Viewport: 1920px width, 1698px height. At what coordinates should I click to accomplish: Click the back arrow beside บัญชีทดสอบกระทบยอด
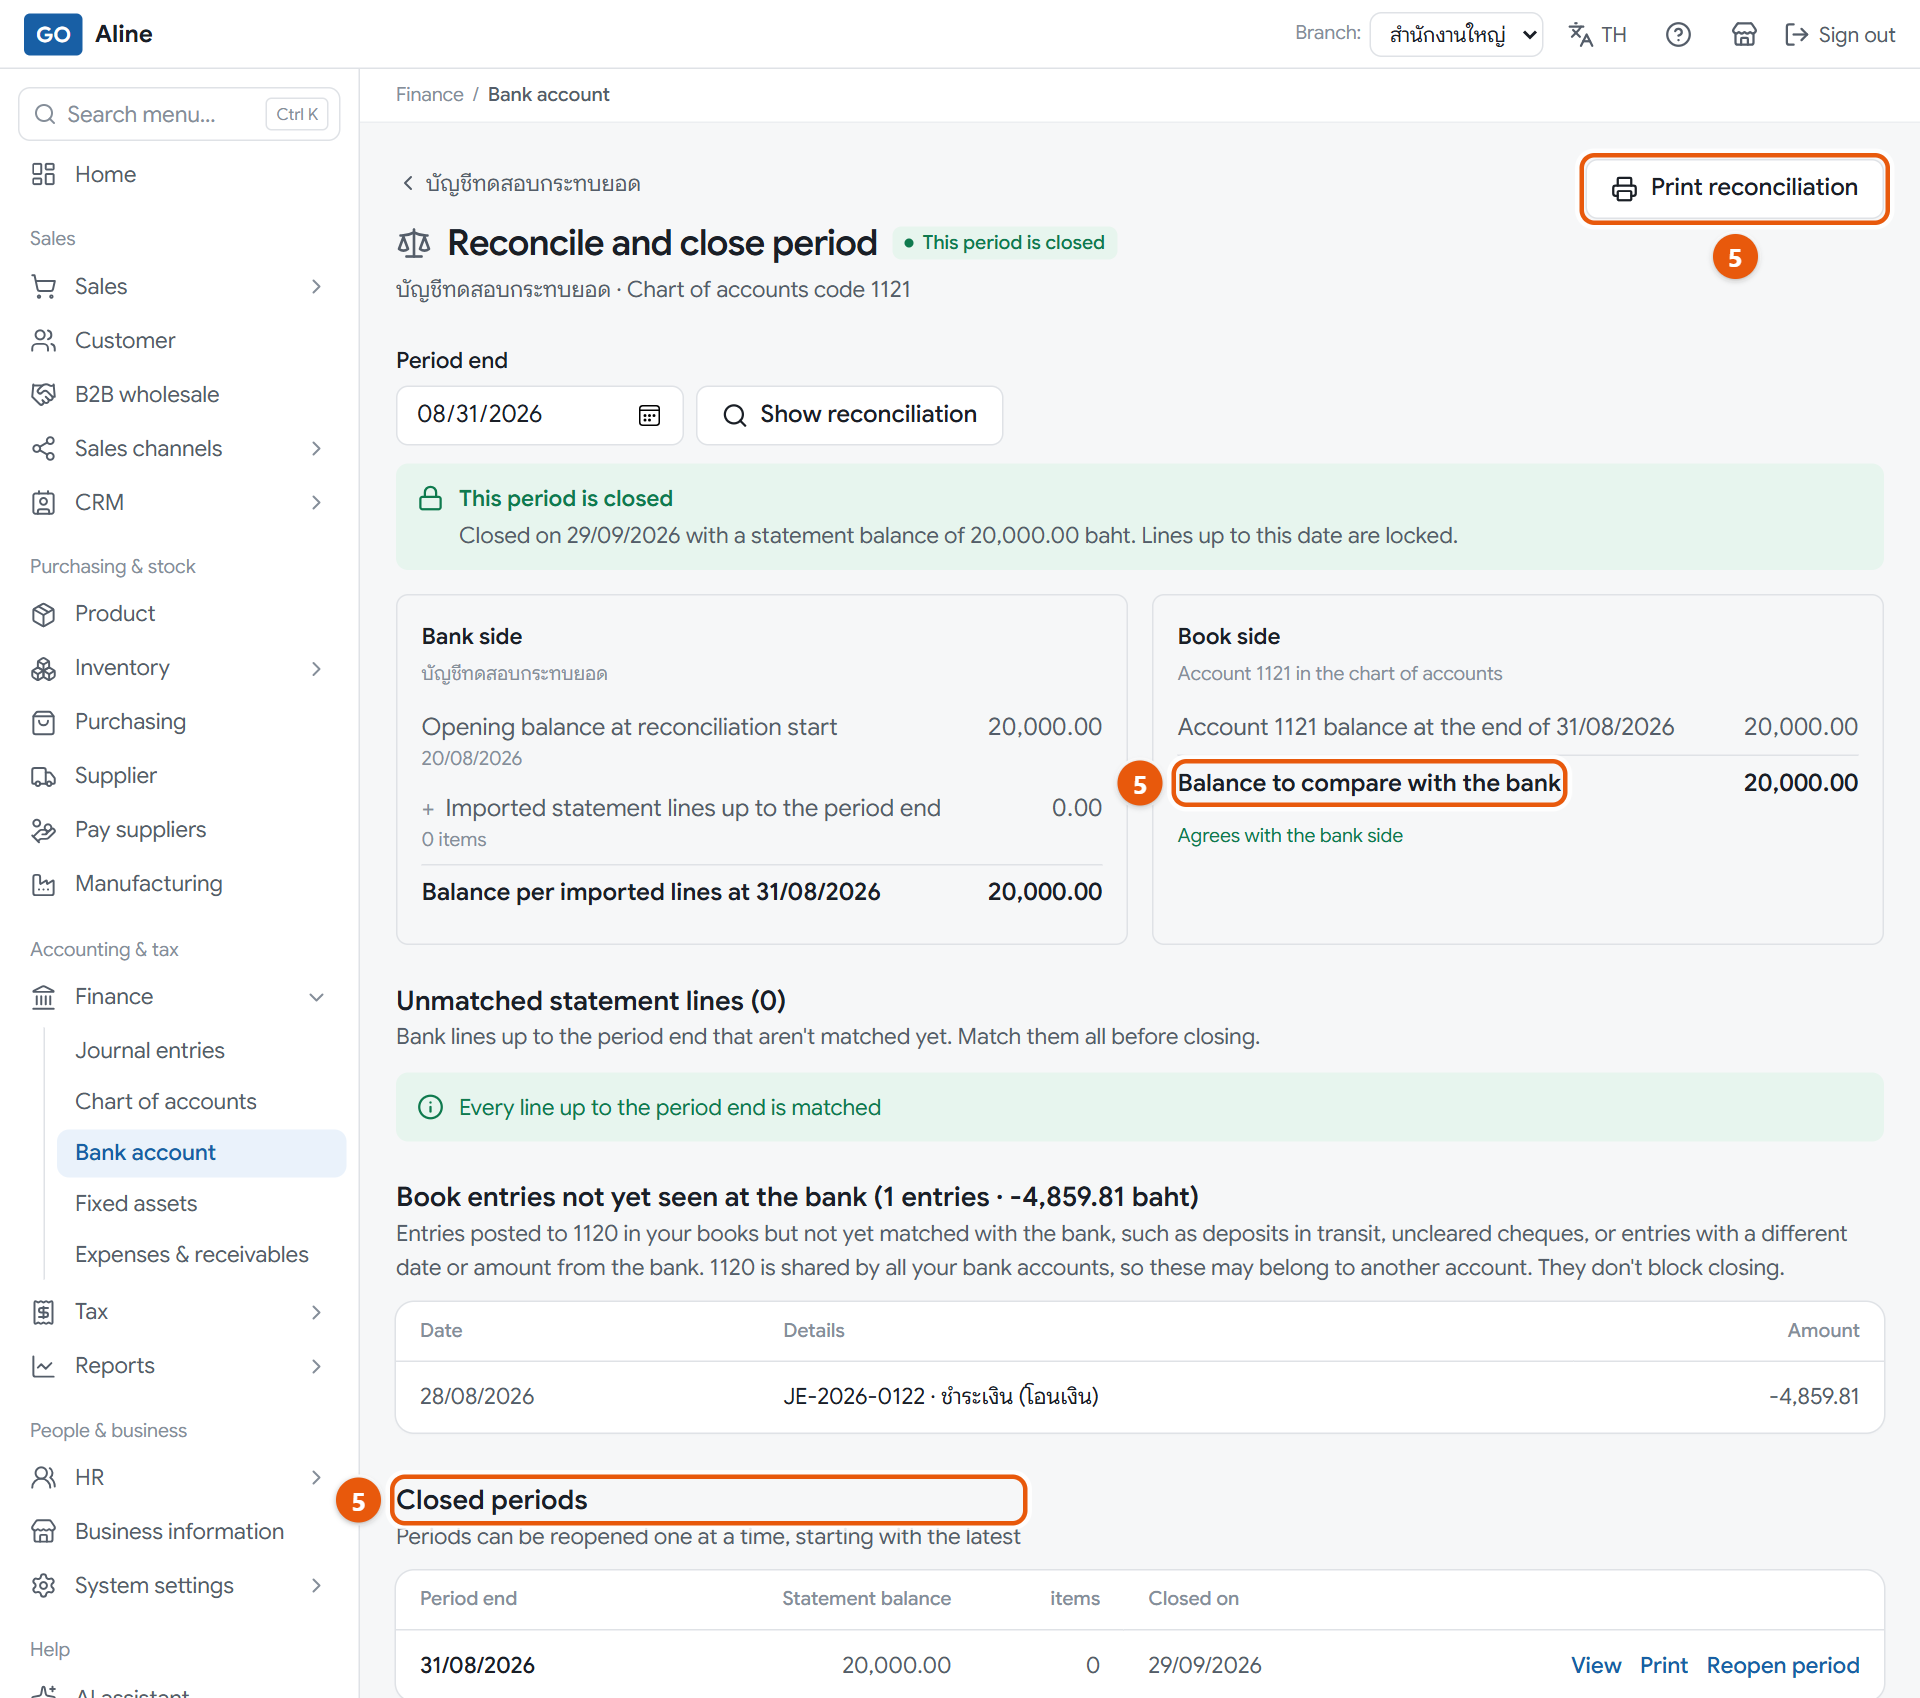tap(407, 183)
